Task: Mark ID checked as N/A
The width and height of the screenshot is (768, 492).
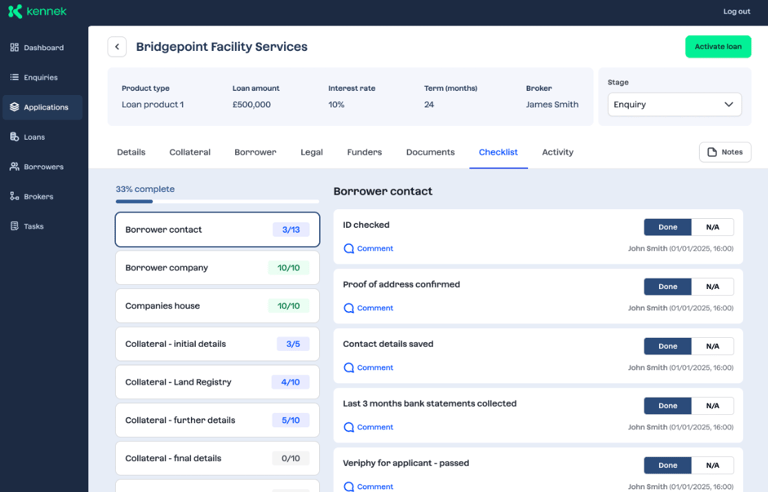Action: [x=712, y=227]
